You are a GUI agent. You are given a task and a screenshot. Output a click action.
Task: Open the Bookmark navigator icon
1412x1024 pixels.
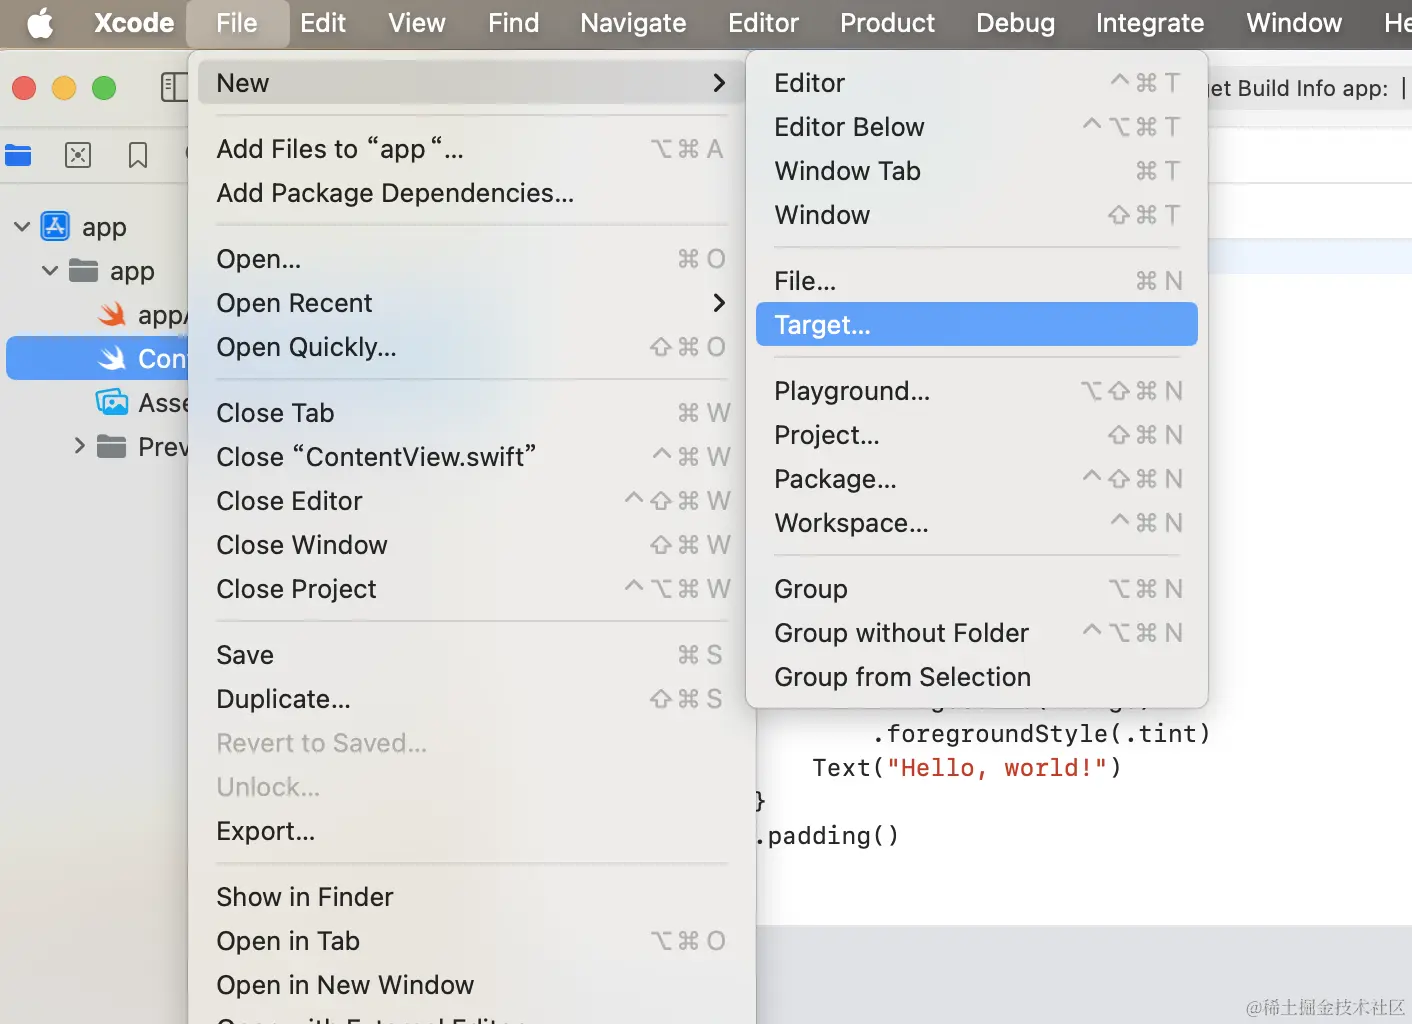138,155
